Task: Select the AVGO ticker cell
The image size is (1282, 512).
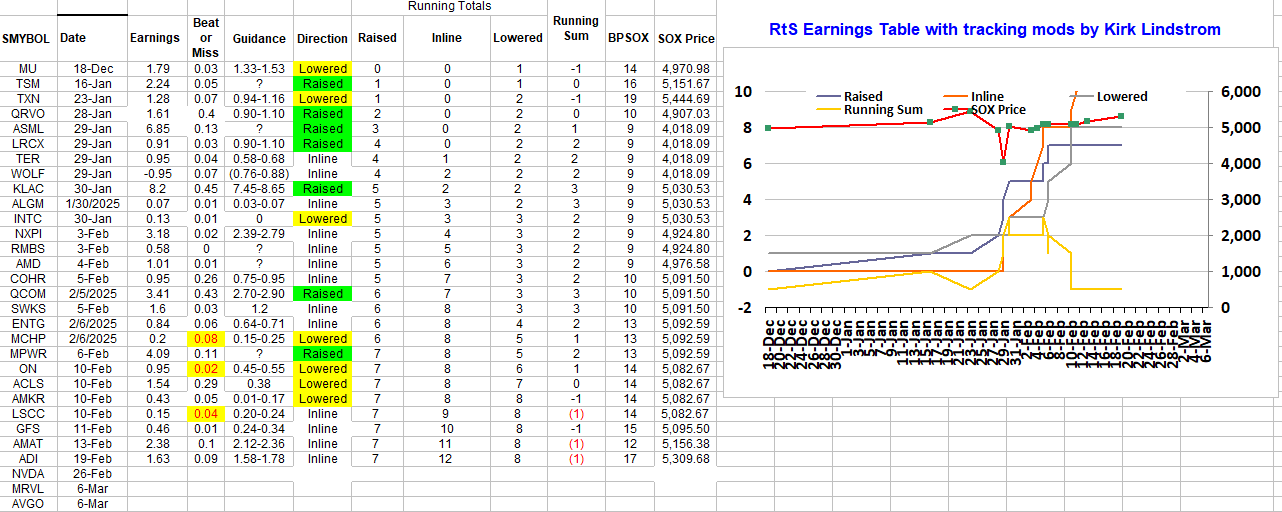Action: click(27, 504)
